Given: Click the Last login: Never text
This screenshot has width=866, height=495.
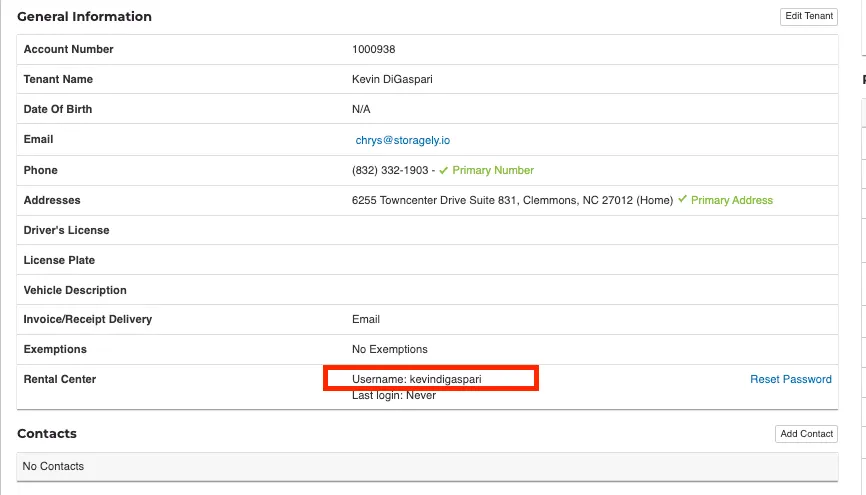Looking at the screenshot, I should [x=394, y=395].
